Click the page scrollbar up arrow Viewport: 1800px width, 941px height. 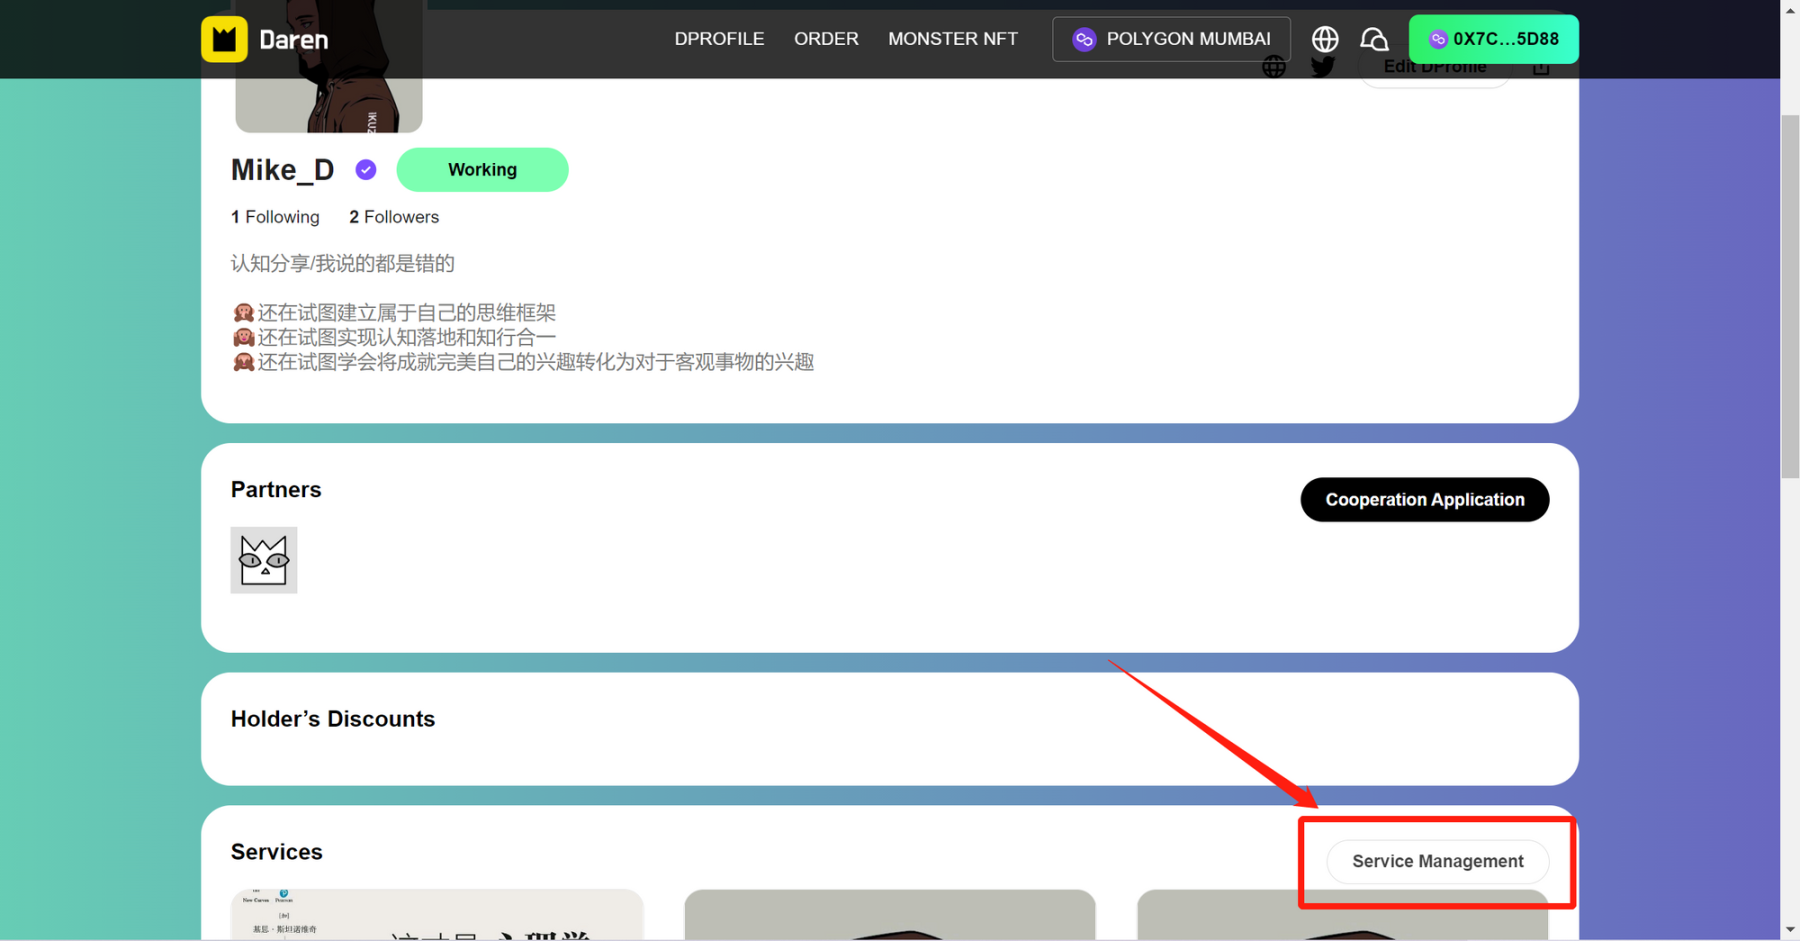pyautogui.click(x=1790, y=10)
